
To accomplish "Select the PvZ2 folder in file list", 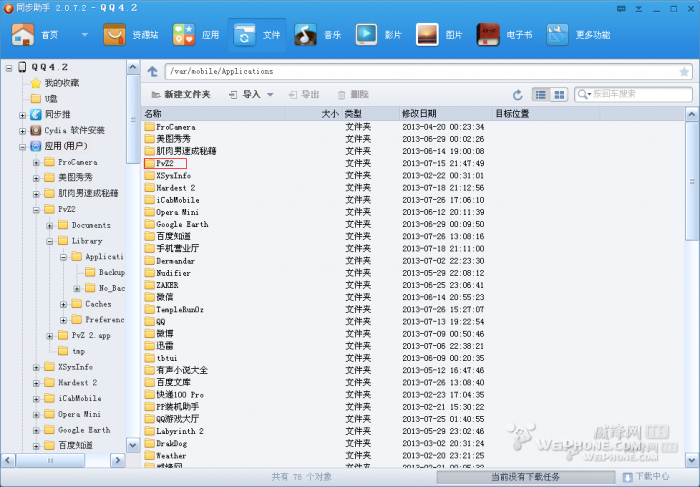I will click(x=165, y=163).
